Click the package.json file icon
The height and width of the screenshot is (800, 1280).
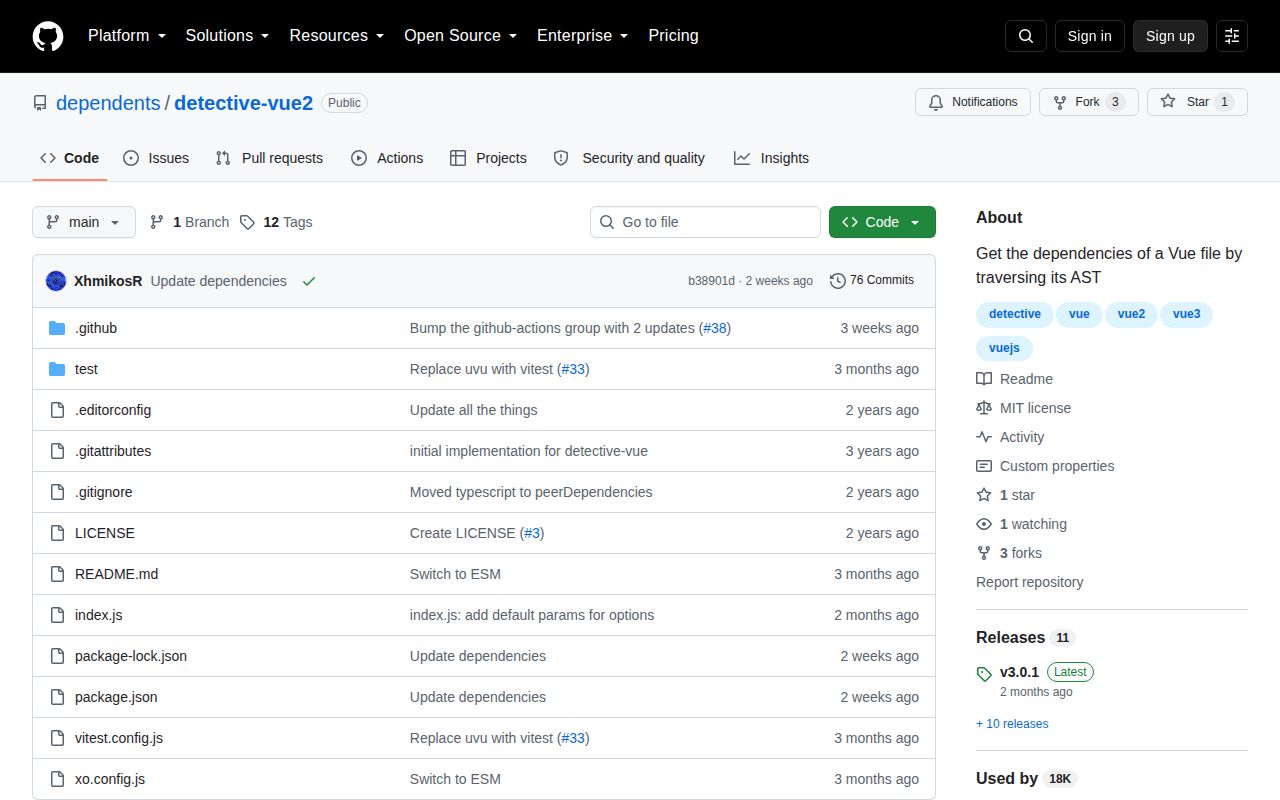[x=57, y=697]
